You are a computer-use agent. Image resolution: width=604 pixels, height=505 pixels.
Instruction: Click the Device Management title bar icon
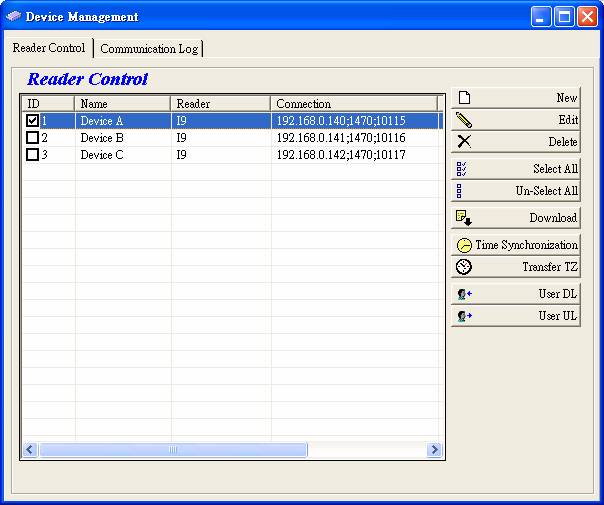pyautogui.click(x=13, y=16)
